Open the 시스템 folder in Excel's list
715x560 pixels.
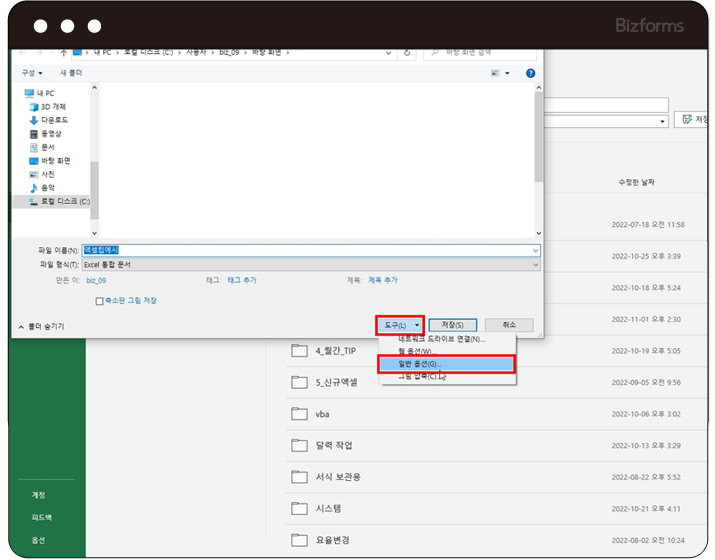[497, 508]
